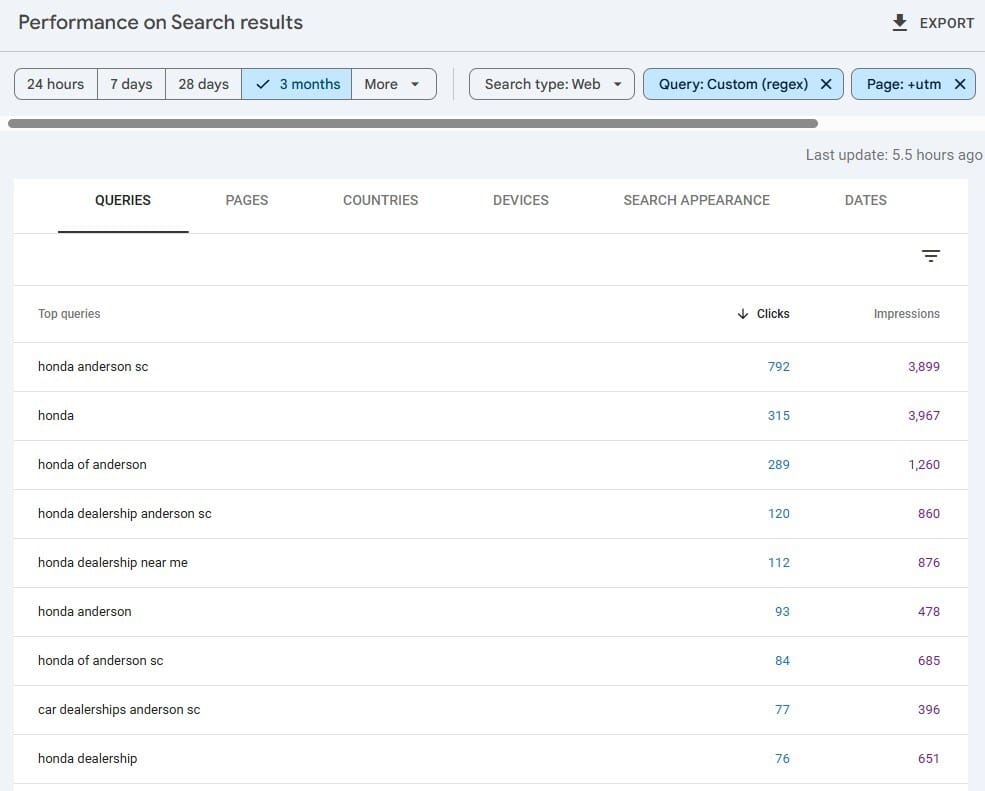Switch to the QUERIES tab
Viewport: 985px width, 791px height.
122,200
